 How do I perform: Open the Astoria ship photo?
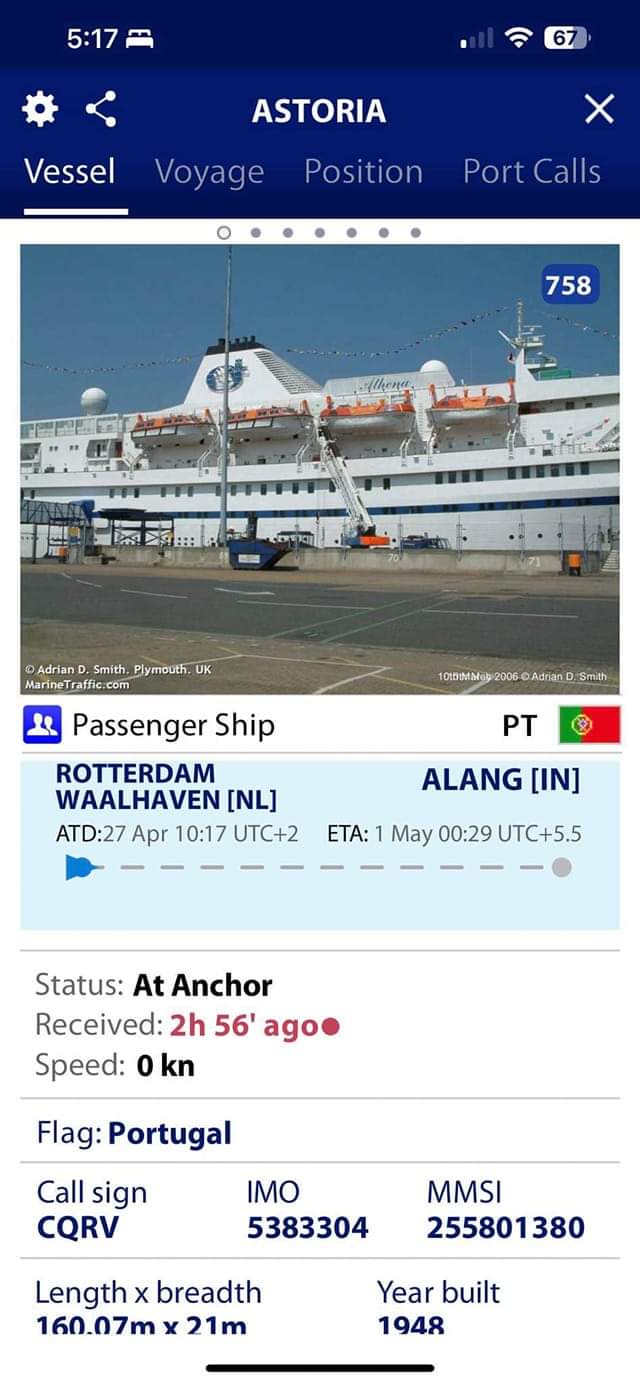pyautogui.click(x=320, y=470)
